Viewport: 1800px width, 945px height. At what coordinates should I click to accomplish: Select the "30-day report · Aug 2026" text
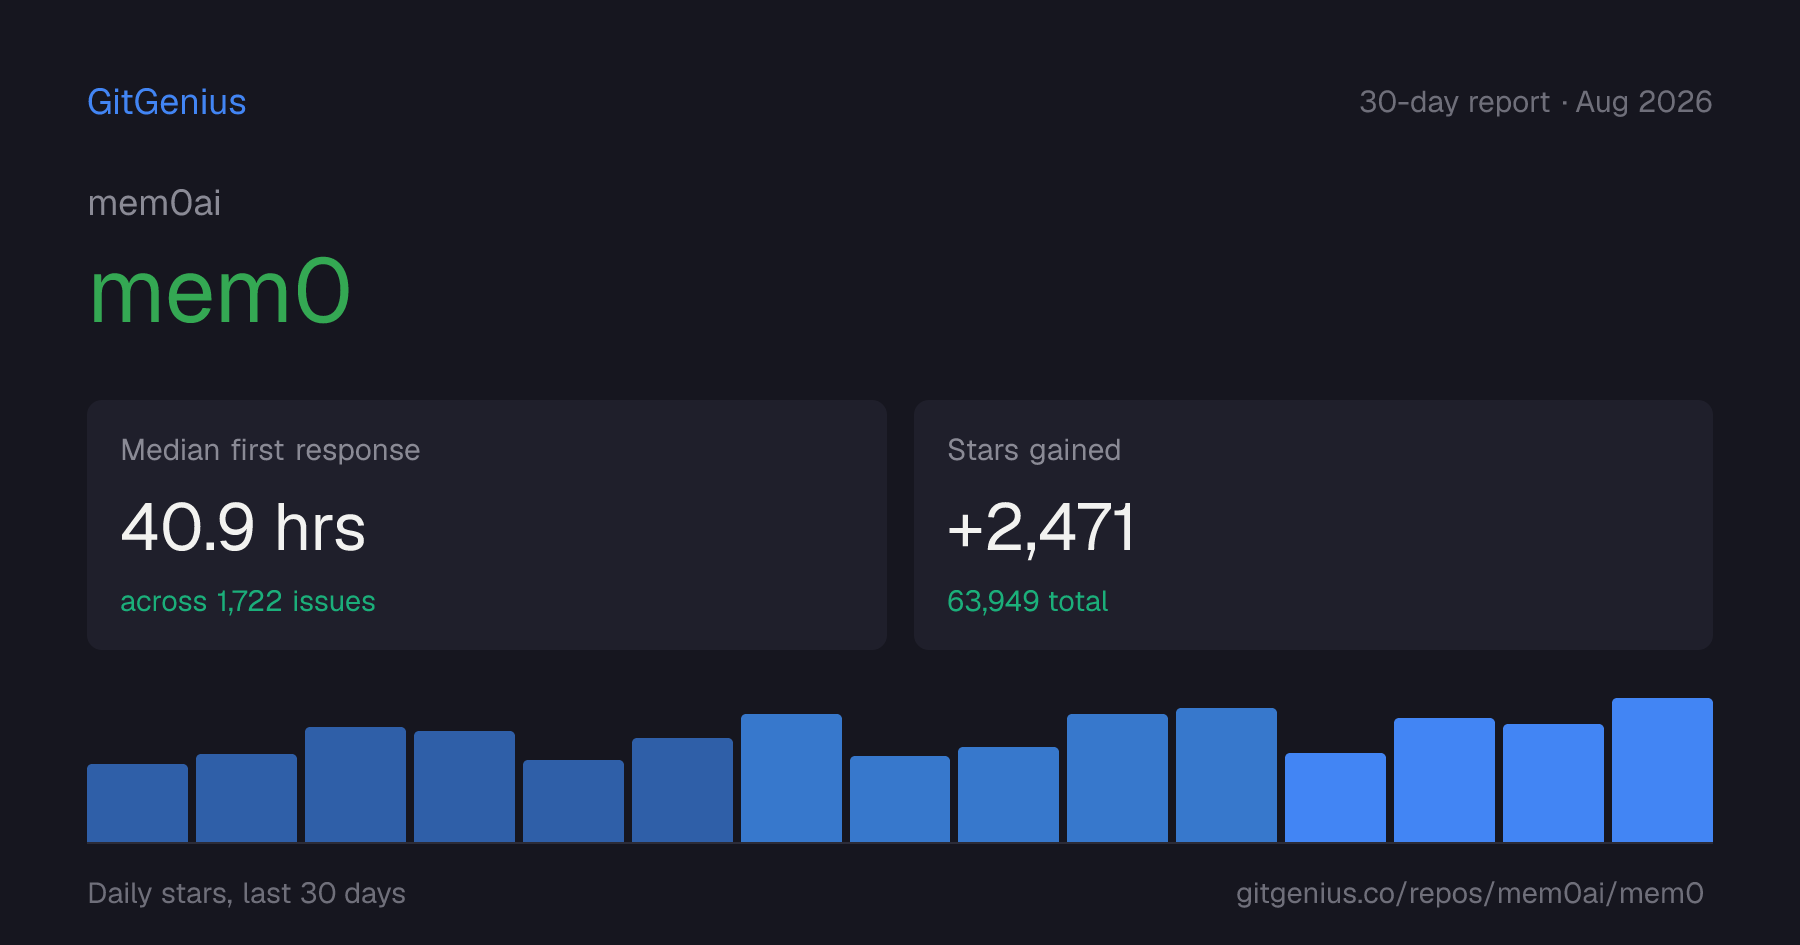coord(1536,102)
